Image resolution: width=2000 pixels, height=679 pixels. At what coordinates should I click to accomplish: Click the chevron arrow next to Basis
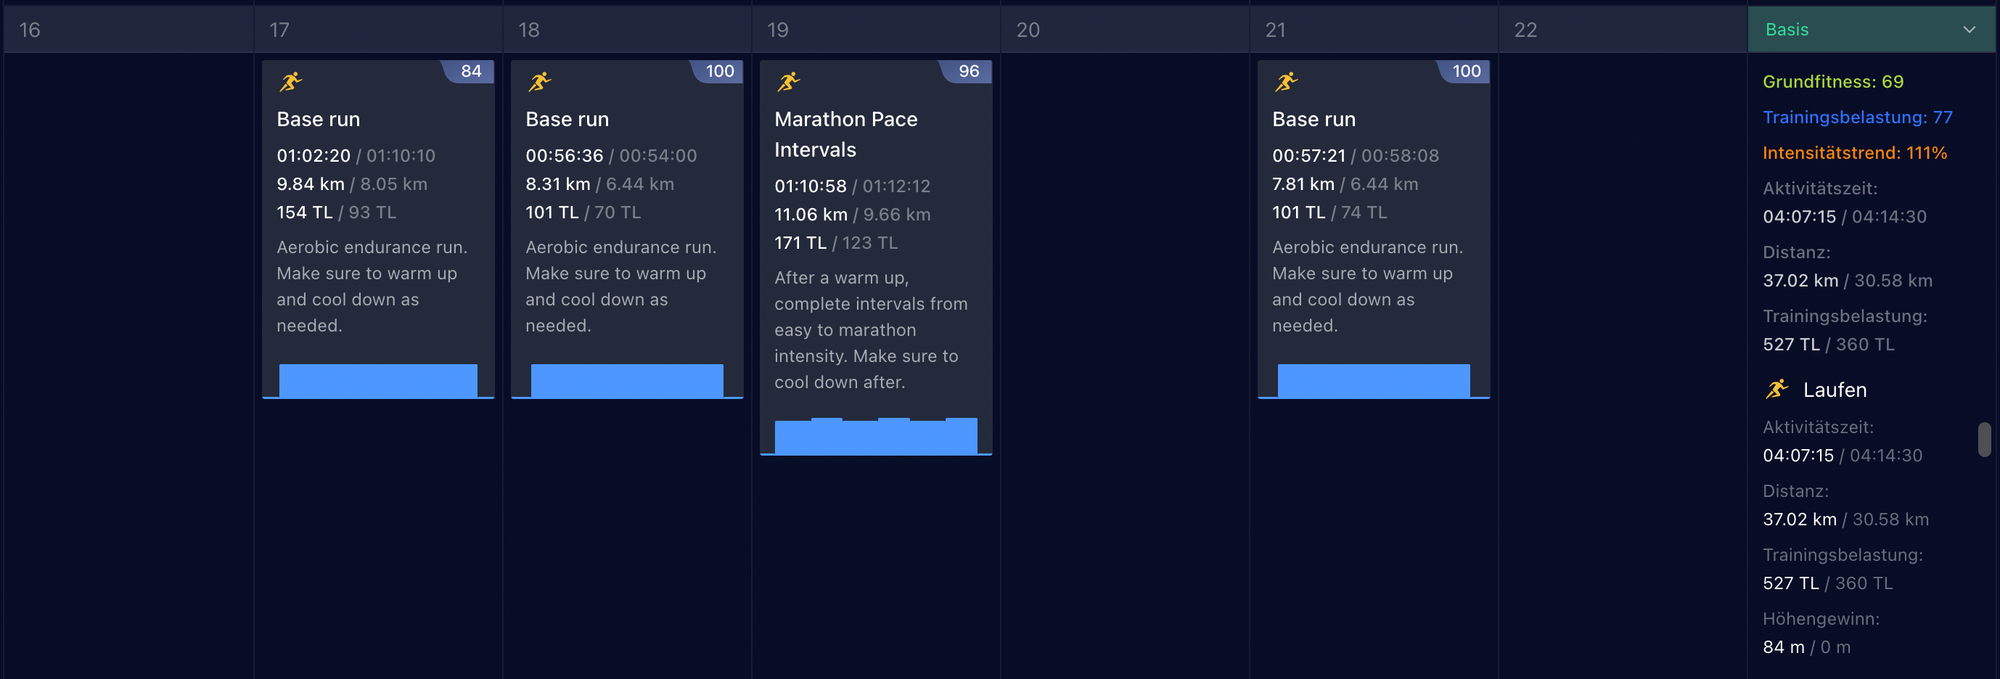1969,30
